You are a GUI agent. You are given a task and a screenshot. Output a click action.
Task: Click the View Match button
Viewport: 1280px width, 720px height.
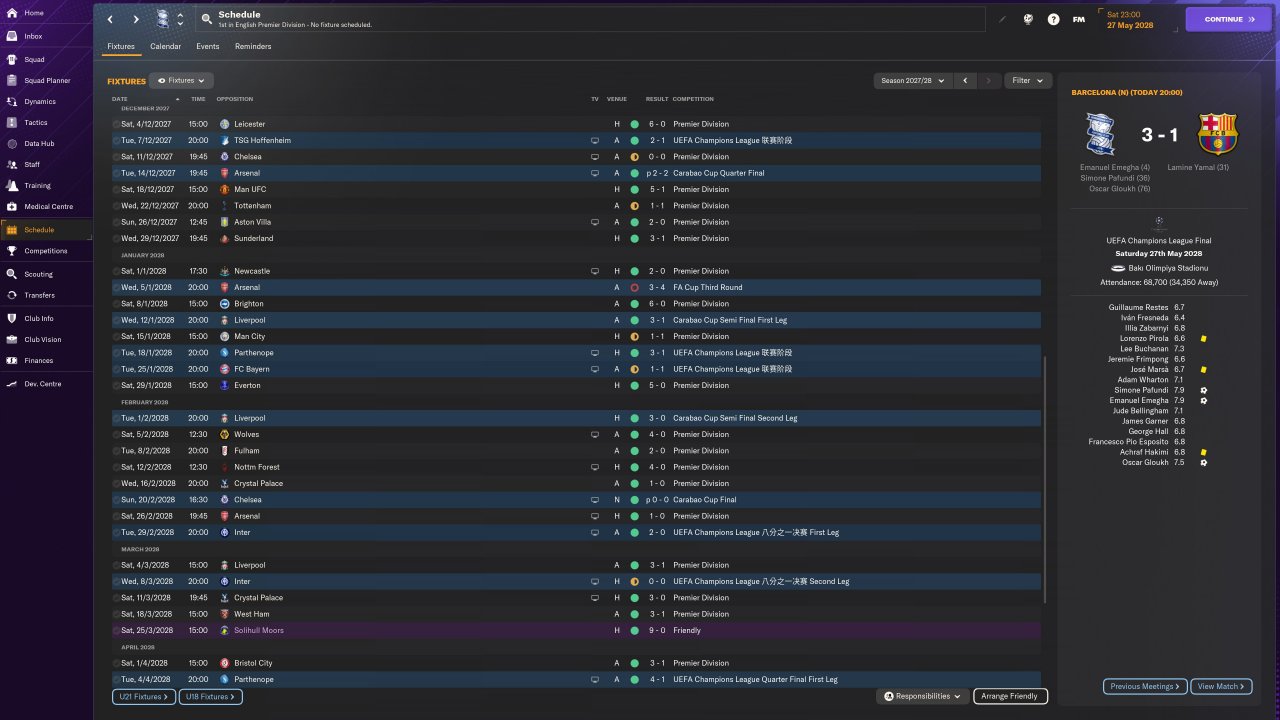click(1222, 686)
